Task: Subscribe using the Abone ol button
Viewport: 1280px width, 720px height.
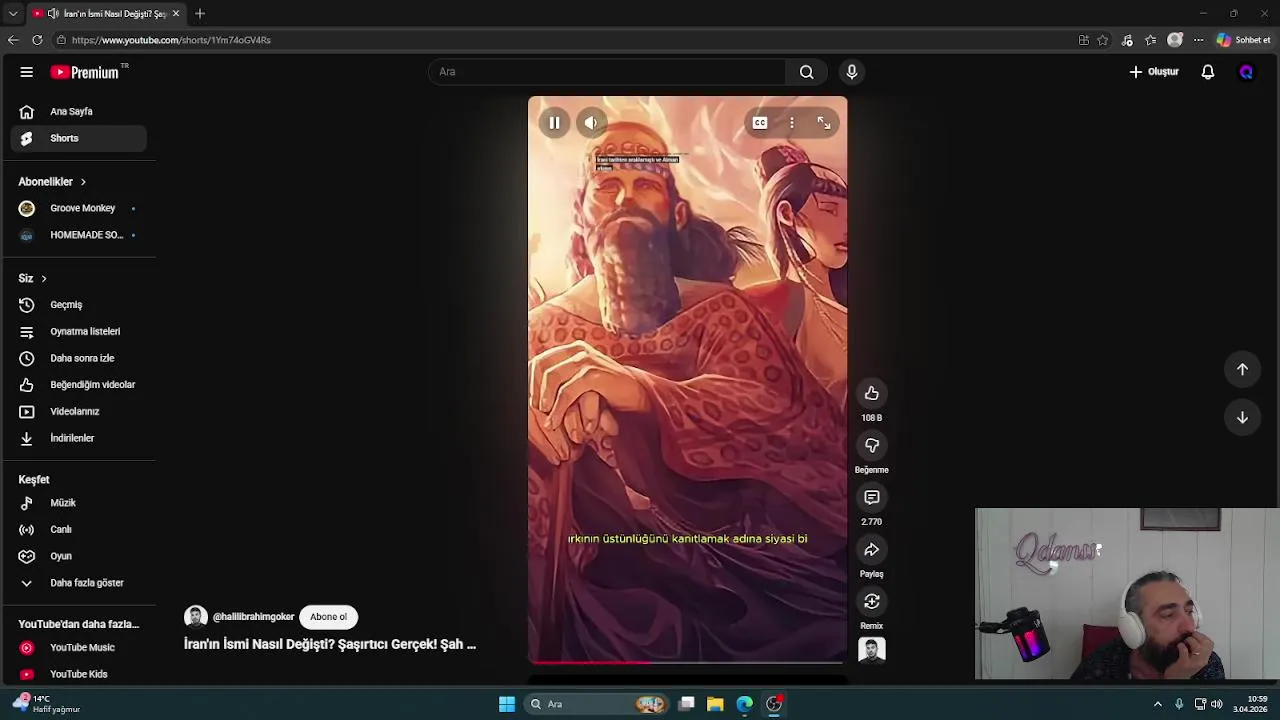Action: coord(328,617)
